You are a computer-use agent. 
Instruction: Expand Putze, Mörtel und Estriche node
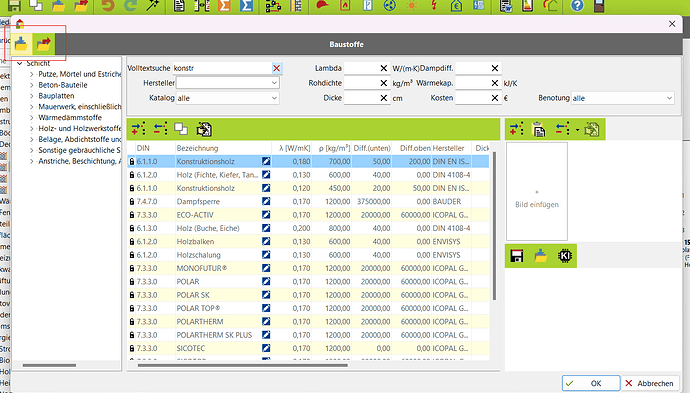point(31,74)
